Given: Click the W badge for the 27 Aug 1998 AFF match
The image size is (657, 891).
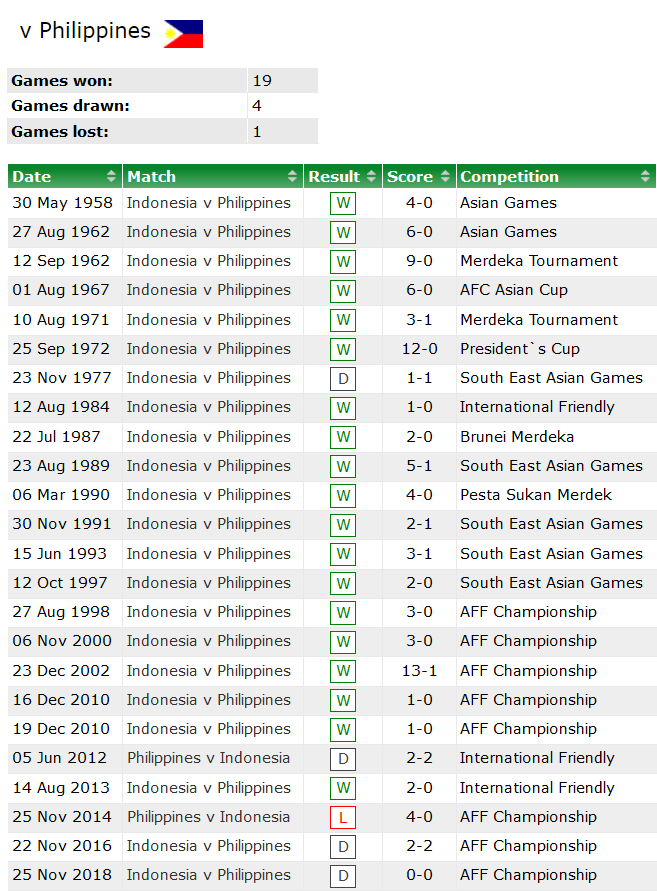Looking at the screenshot, I should [x=342, y=611].
